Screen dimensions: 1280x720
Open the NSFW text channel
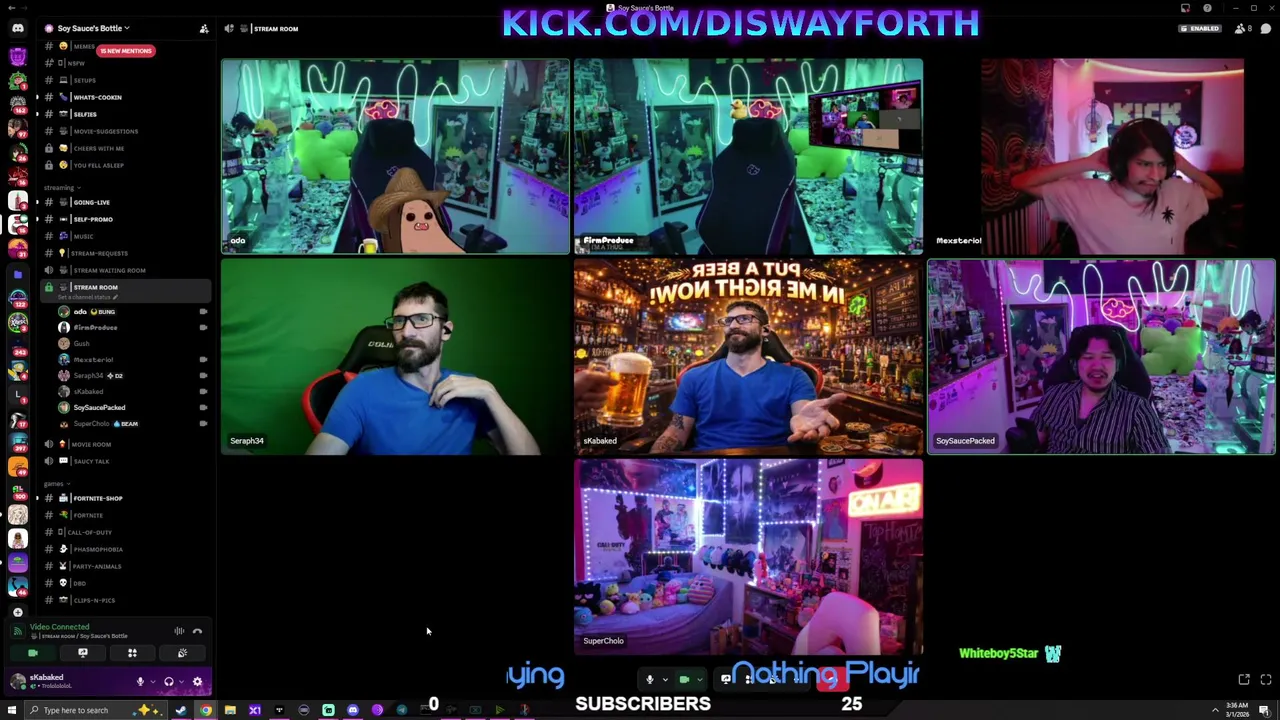125,63
